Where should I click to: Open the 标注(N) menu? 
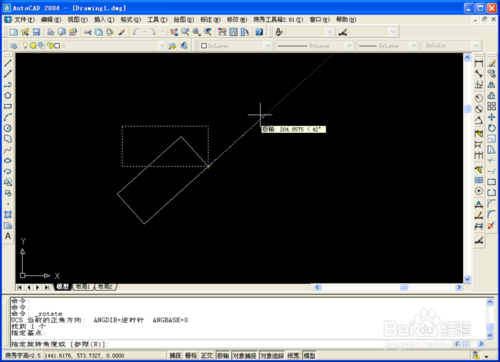[210, 20]
